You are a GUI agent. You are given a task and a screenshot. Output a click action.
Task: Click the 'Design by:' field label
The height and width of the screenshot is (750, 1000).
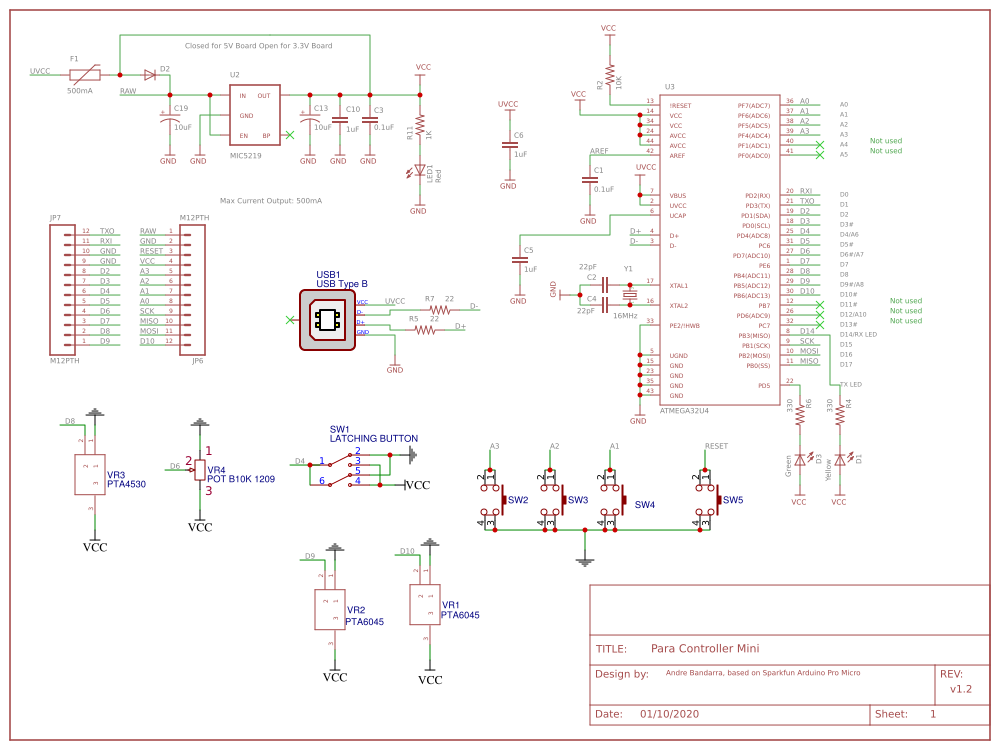pos(622,674)
